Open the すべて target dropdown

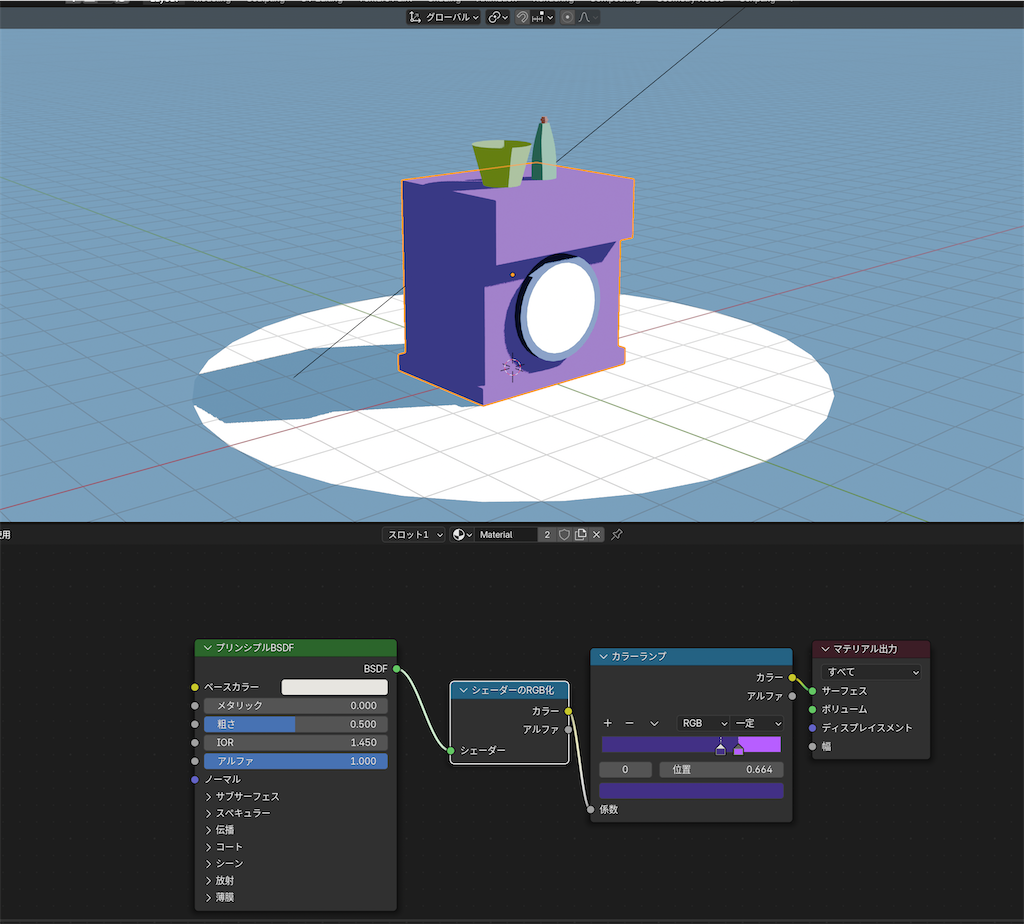click(x=871, y=672)
